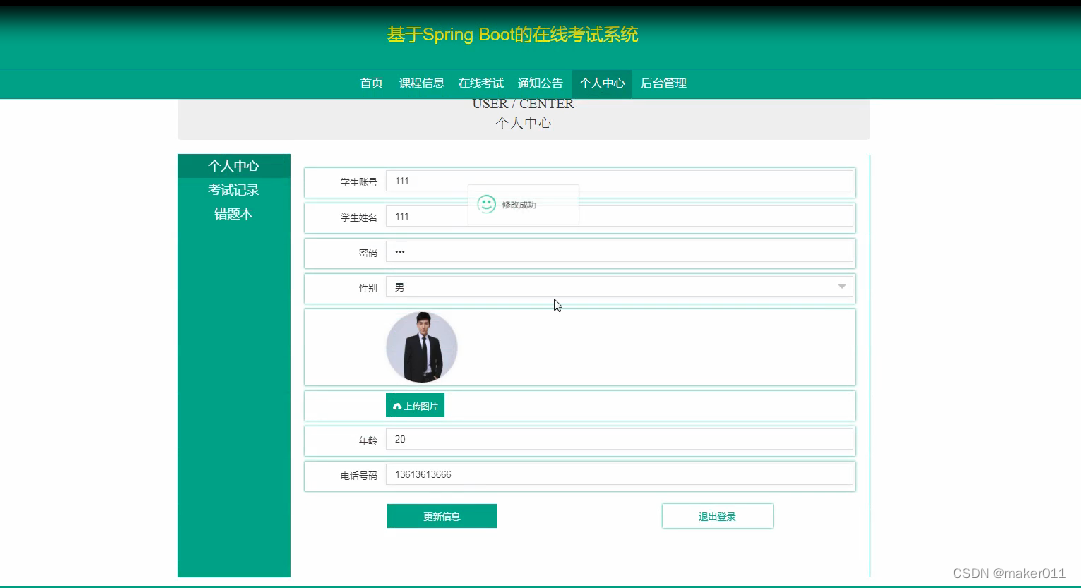Open 考试记录 in left sidebar
Screen dimensions: 1081x588
tap(234, 190)
